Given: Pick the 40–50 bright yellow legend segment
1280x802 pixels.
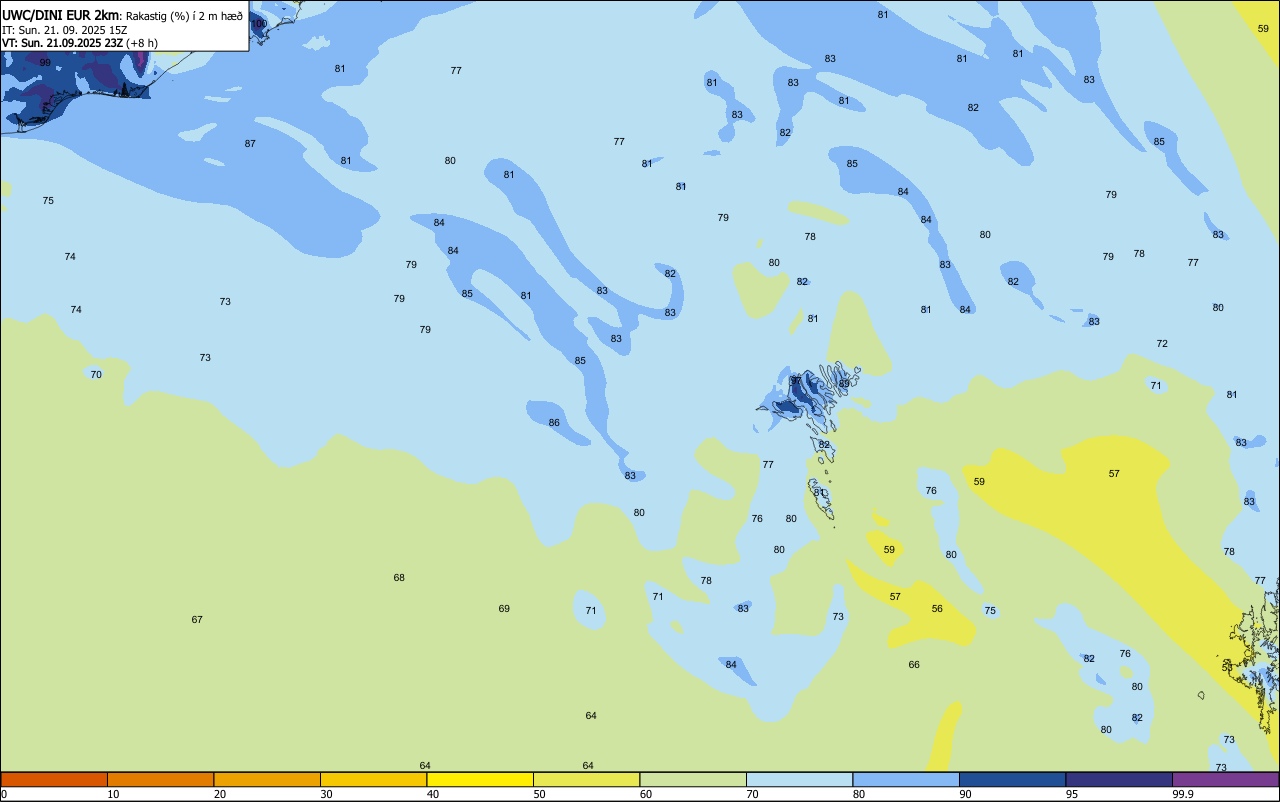Looking at the screenshot, I should click(480, 779).
